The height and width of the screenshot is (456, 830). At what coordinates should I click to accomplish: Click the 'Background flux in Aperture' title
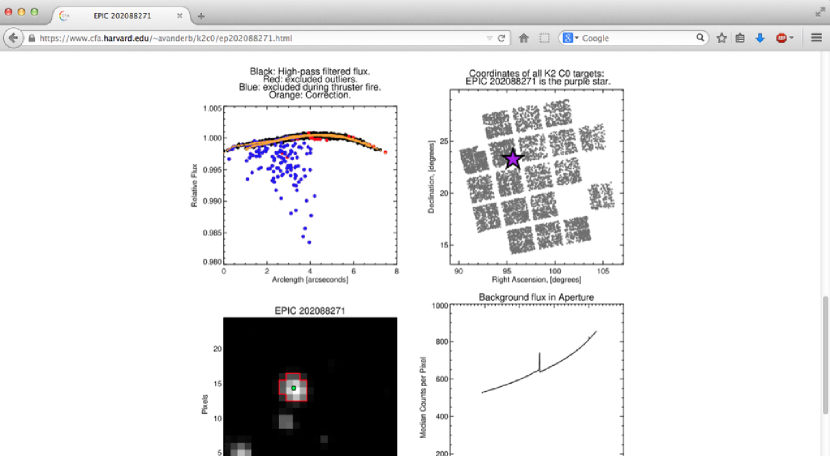coord(536,297)
